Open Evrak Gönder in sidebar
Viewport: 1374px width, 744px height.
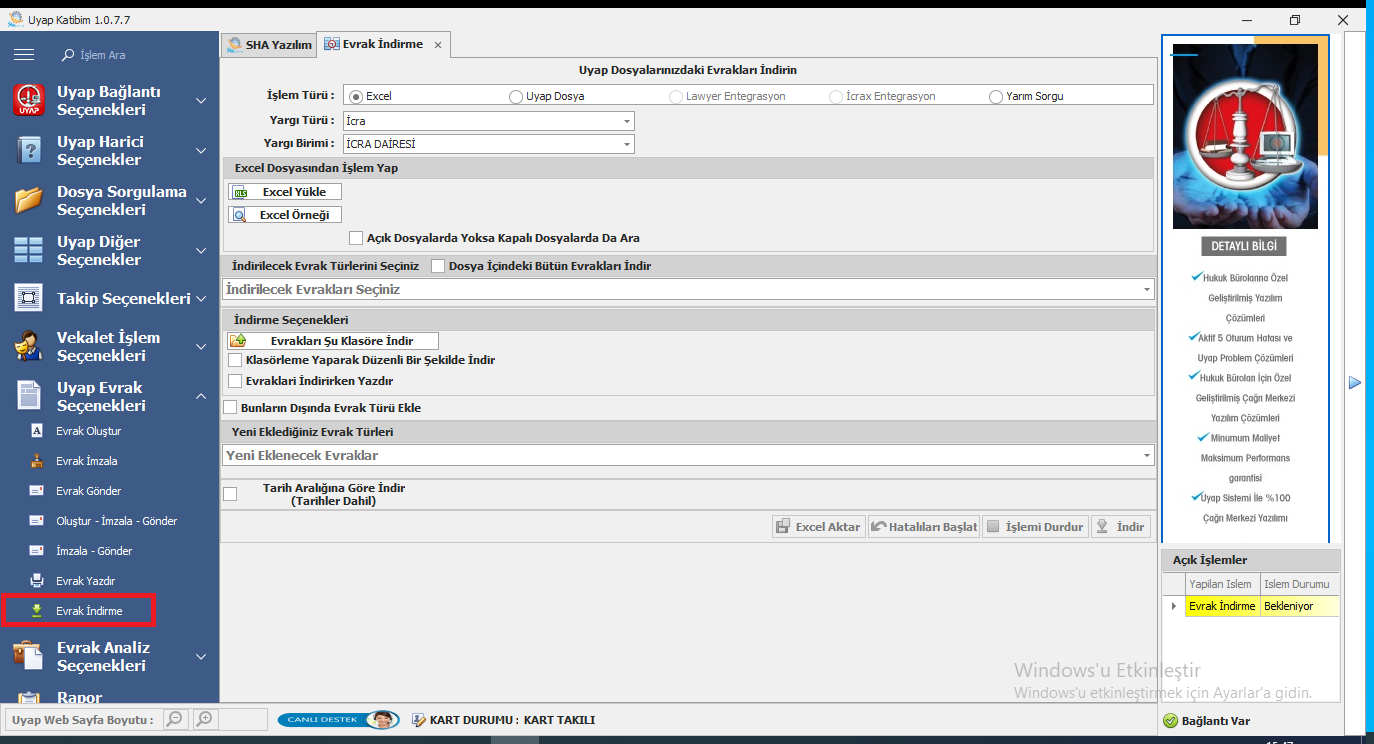[88, 491]
